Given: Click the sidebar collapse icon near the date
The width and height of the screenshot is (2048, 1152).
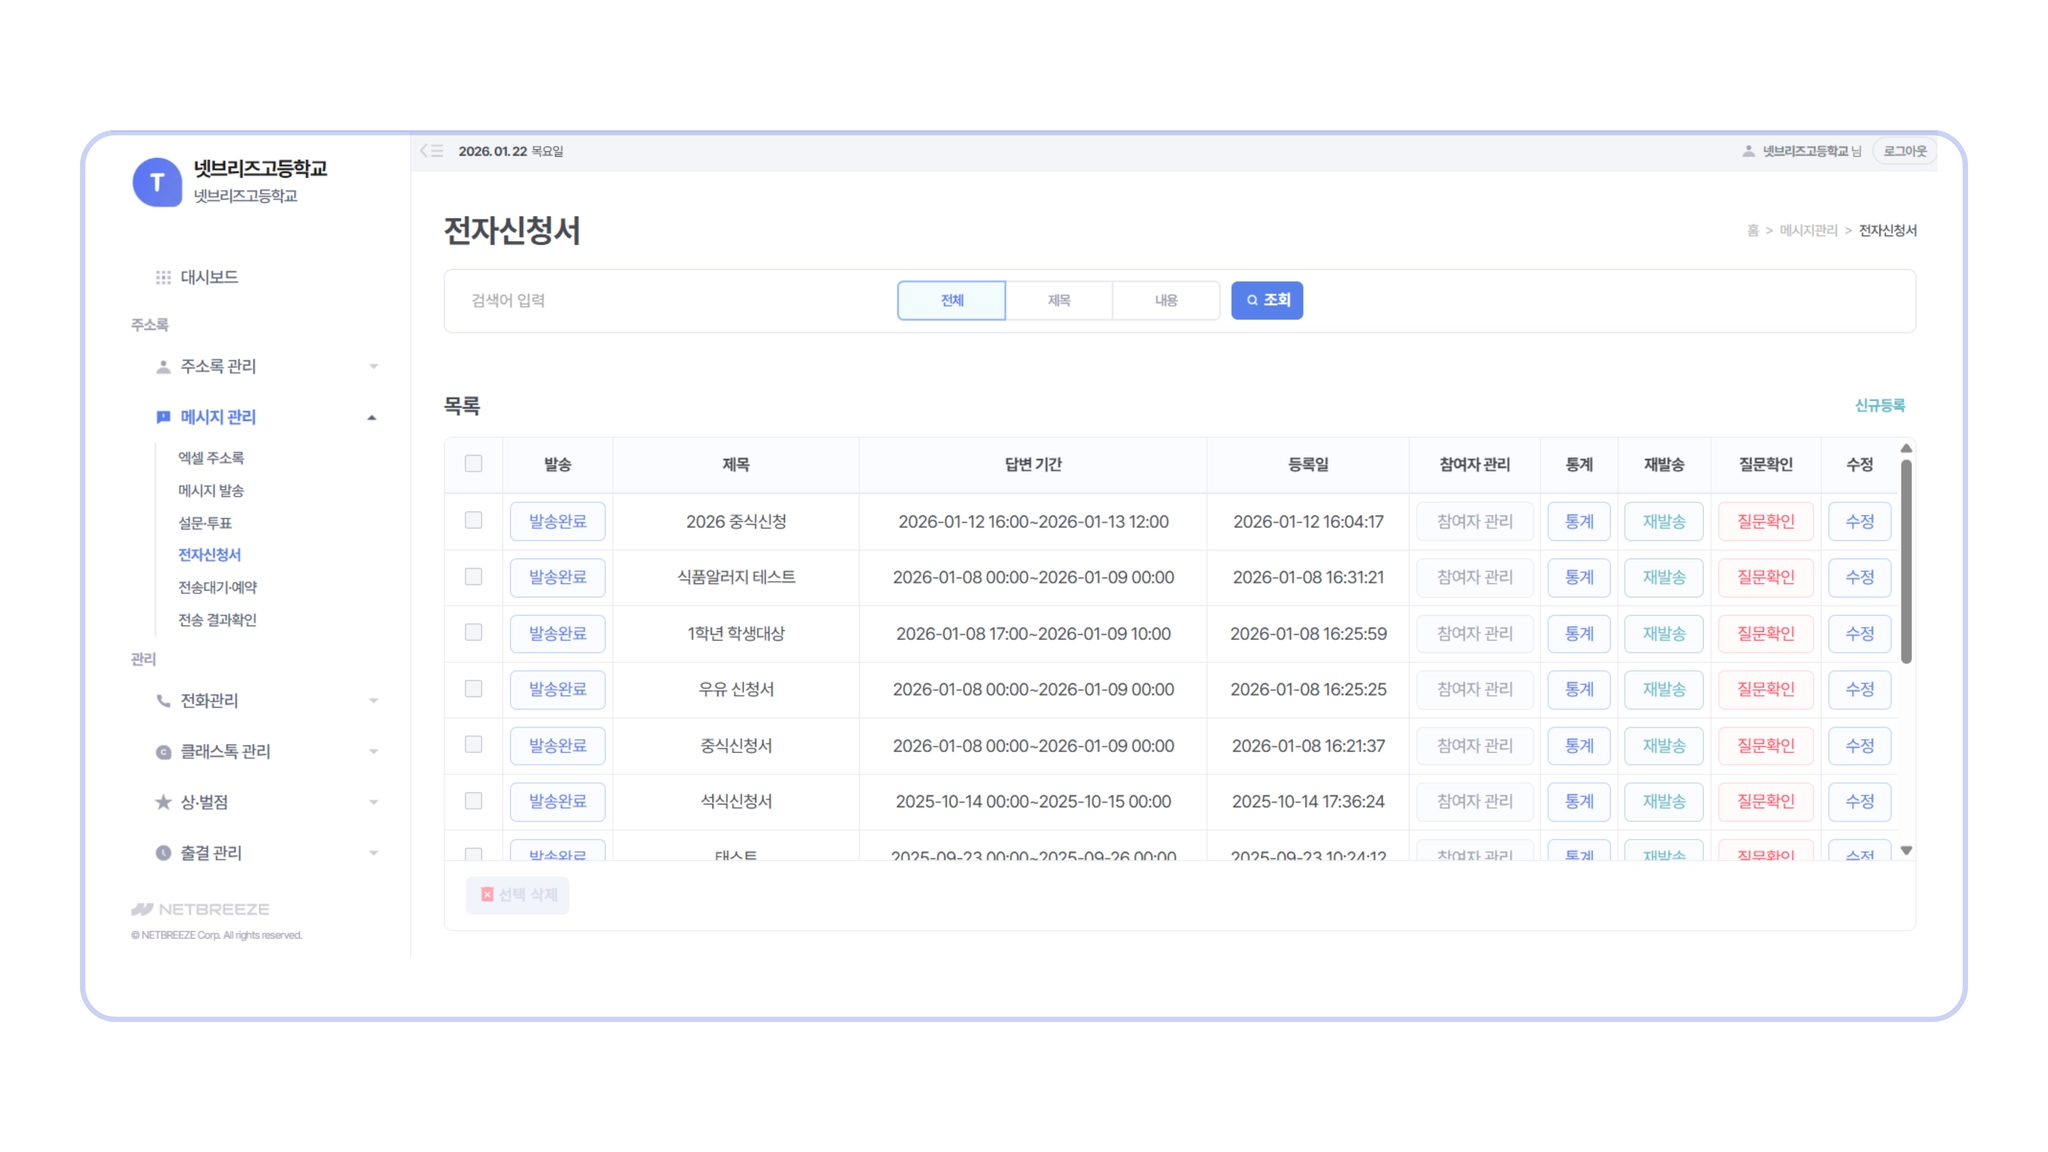Looking at the screenshot, I should 432,151.
